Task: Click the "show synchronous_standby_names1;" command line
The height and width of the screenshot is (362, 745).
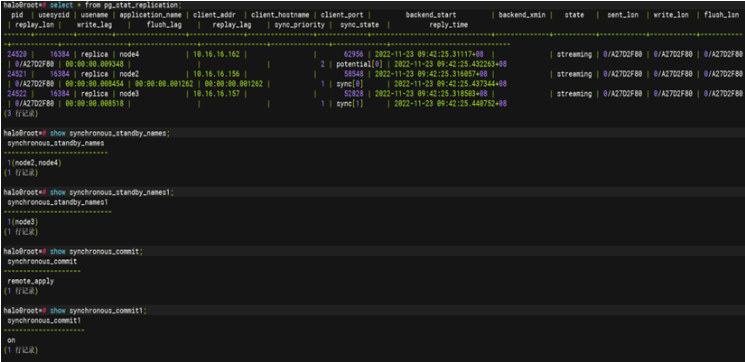Action: point(88,192)
